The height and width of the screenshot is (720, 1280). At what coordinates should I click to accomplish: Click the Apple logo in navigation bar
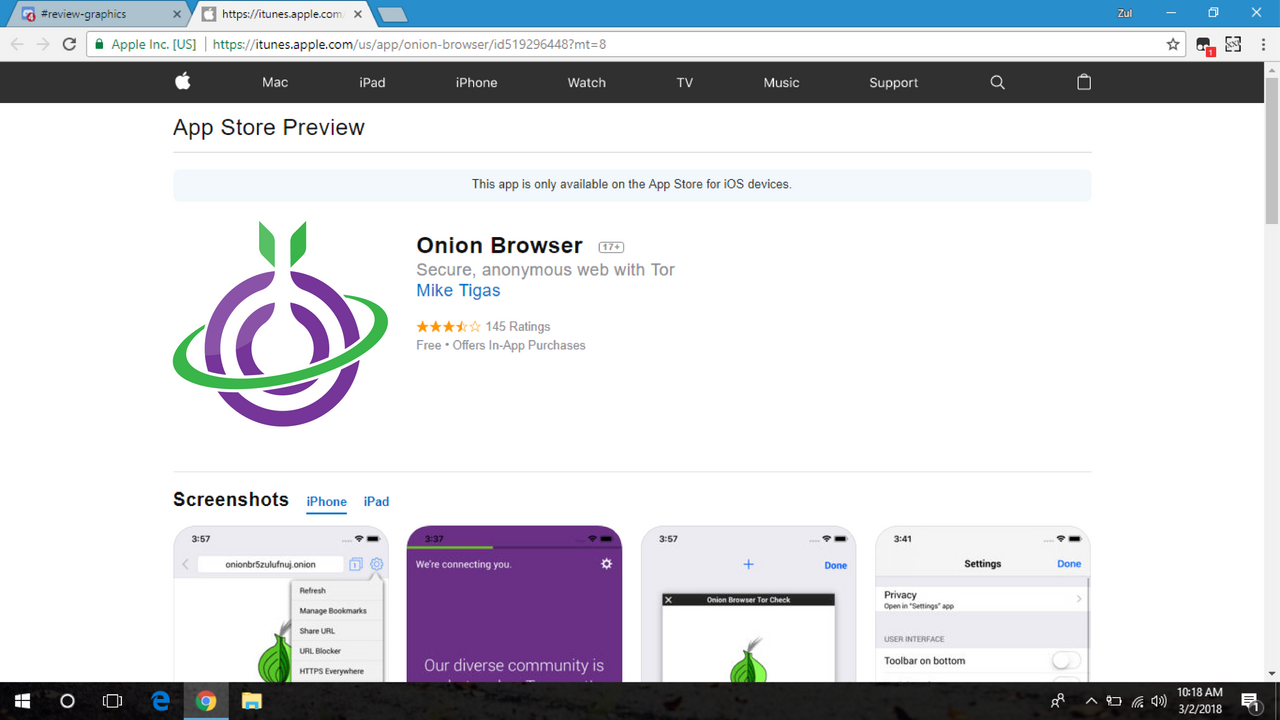point(183,82)
